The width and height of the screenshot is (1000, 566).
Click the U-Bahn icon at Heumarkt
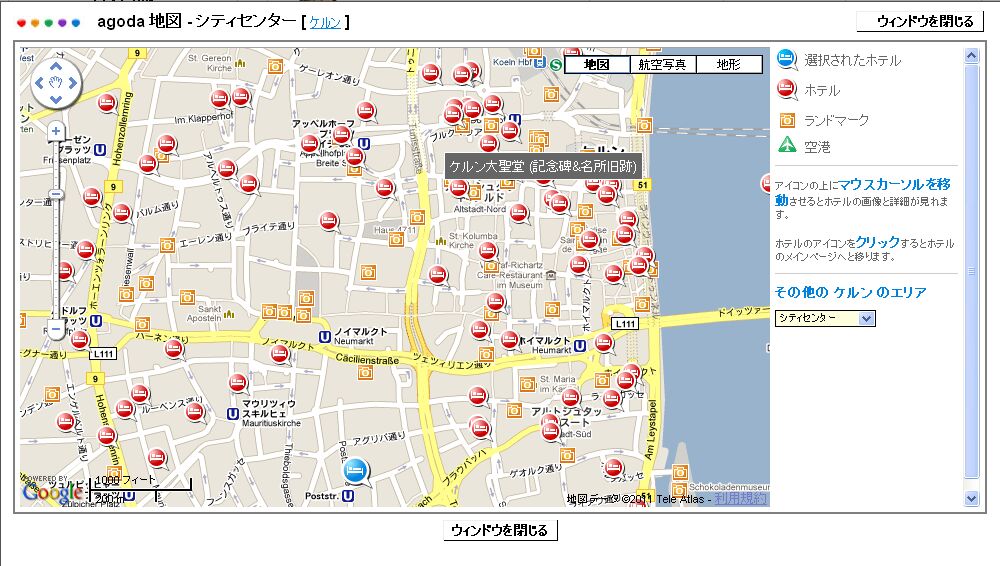pyautogui.click(x=580, y=346)
